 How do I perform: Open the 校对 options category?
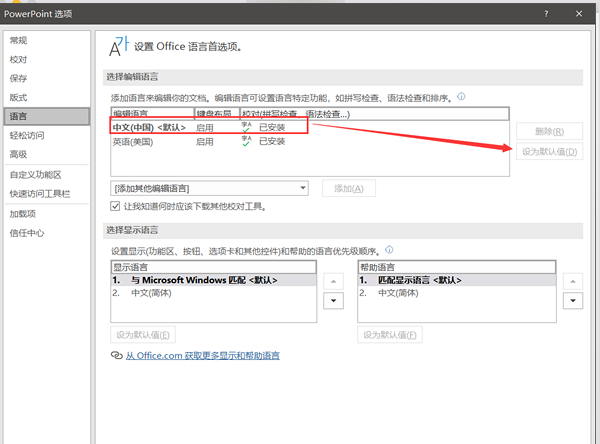coord(47,59)
